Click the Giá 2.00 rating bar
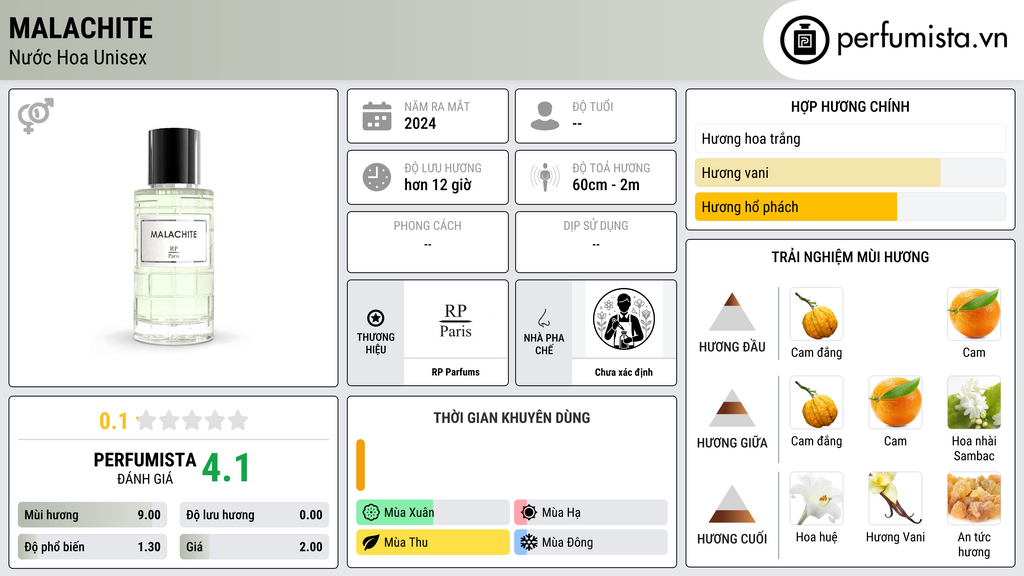The width and height of the screenshot is (1024, 576). (254, 547)
